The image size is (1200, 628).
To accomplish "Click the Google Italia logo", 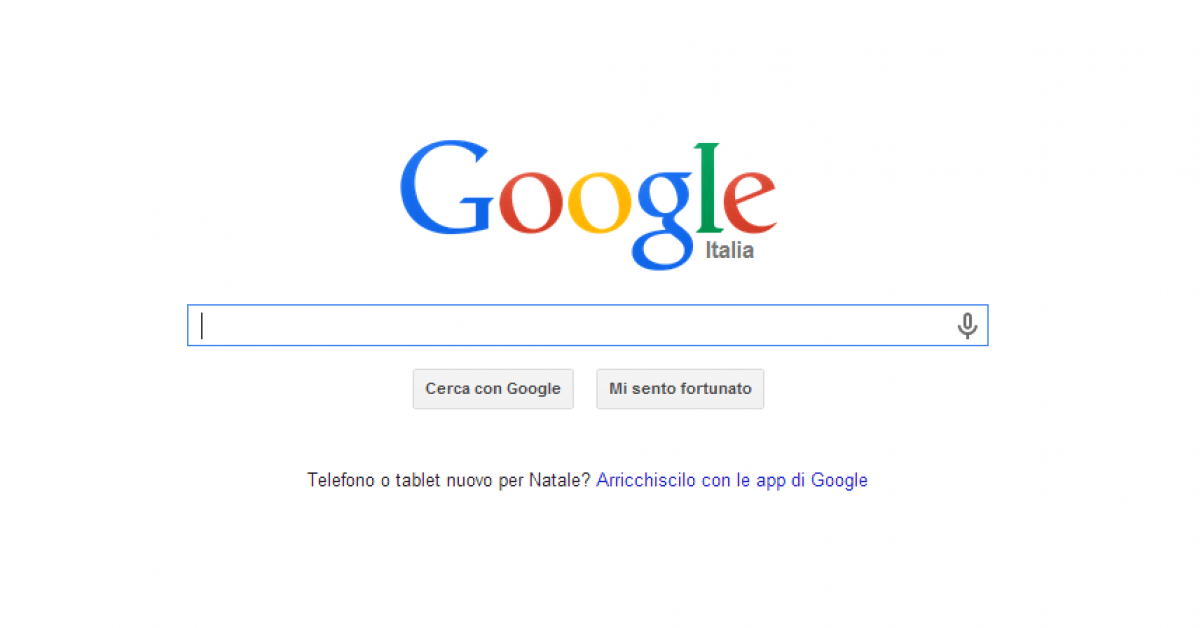I will (588, 204).
